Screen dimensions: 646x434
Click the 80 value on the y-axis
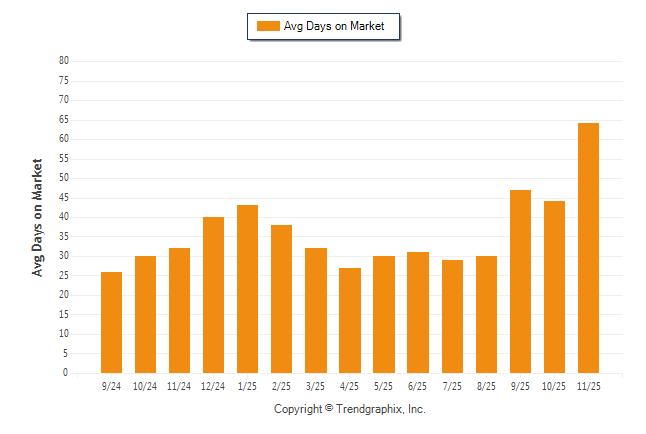click(64, 61)
